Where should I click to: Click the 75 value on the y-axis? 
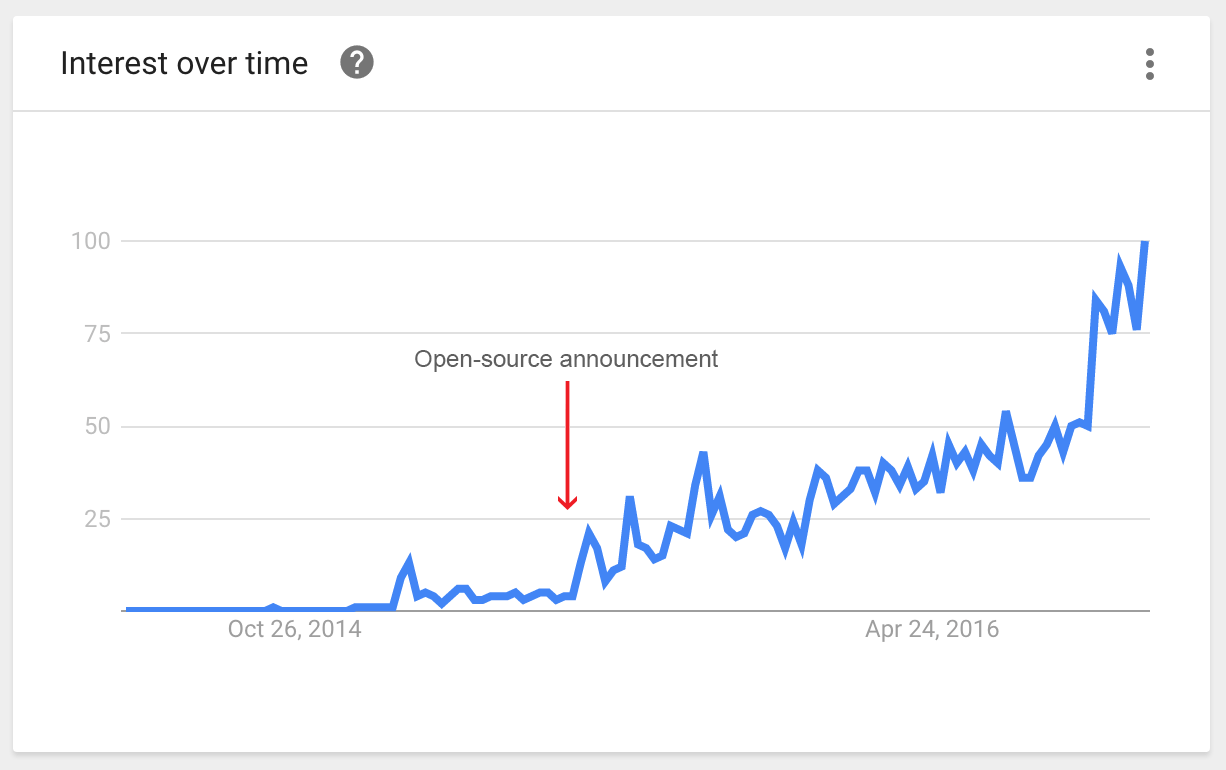coord(95,334)
